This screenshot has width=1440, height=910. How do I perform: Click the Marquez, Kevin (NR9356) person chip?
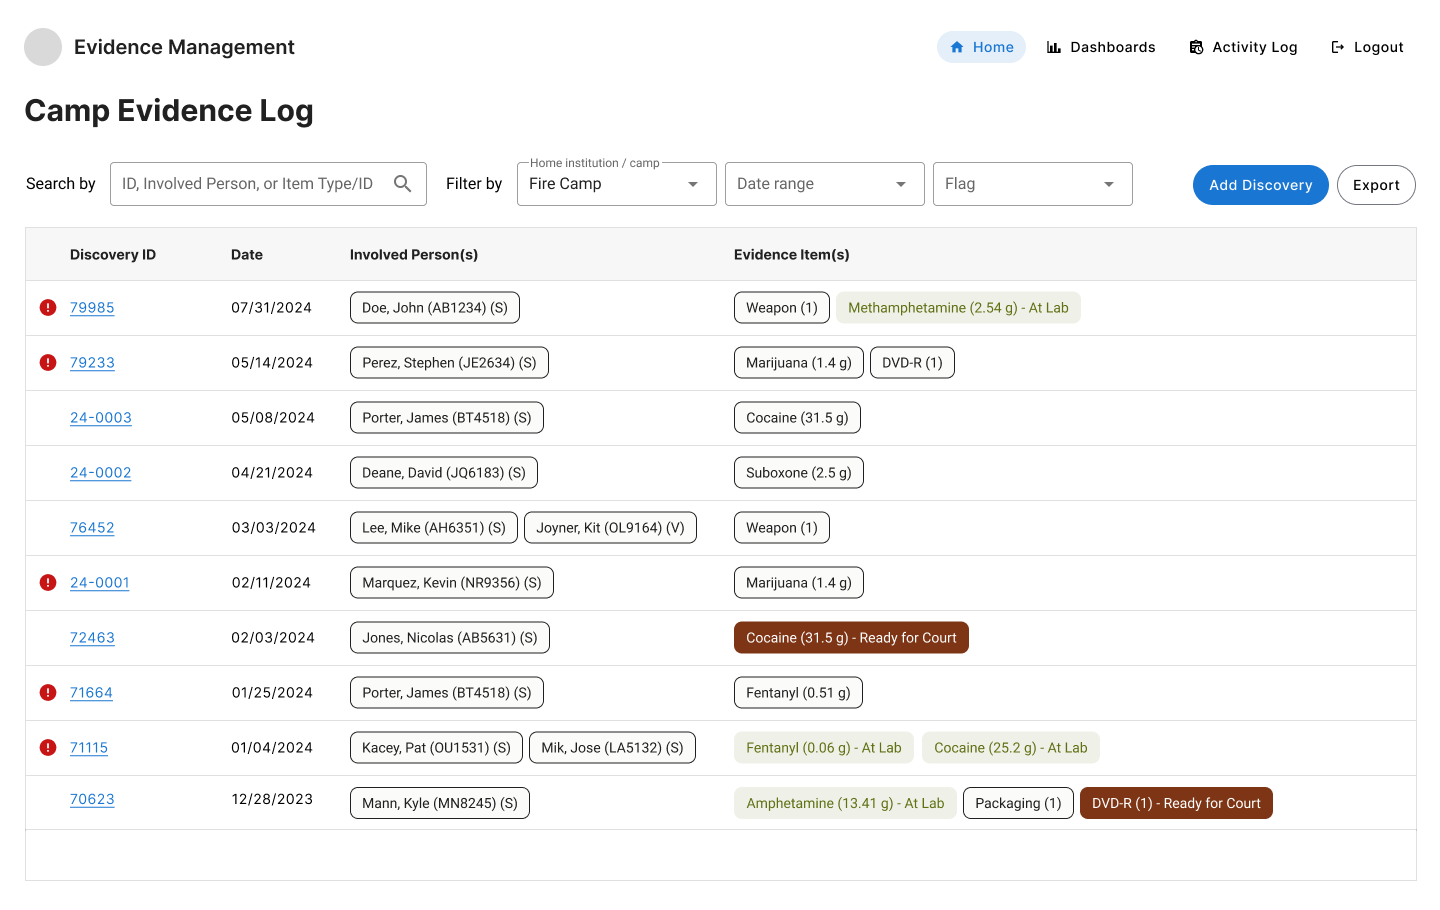pyautogui.click(x=452, y=583)
